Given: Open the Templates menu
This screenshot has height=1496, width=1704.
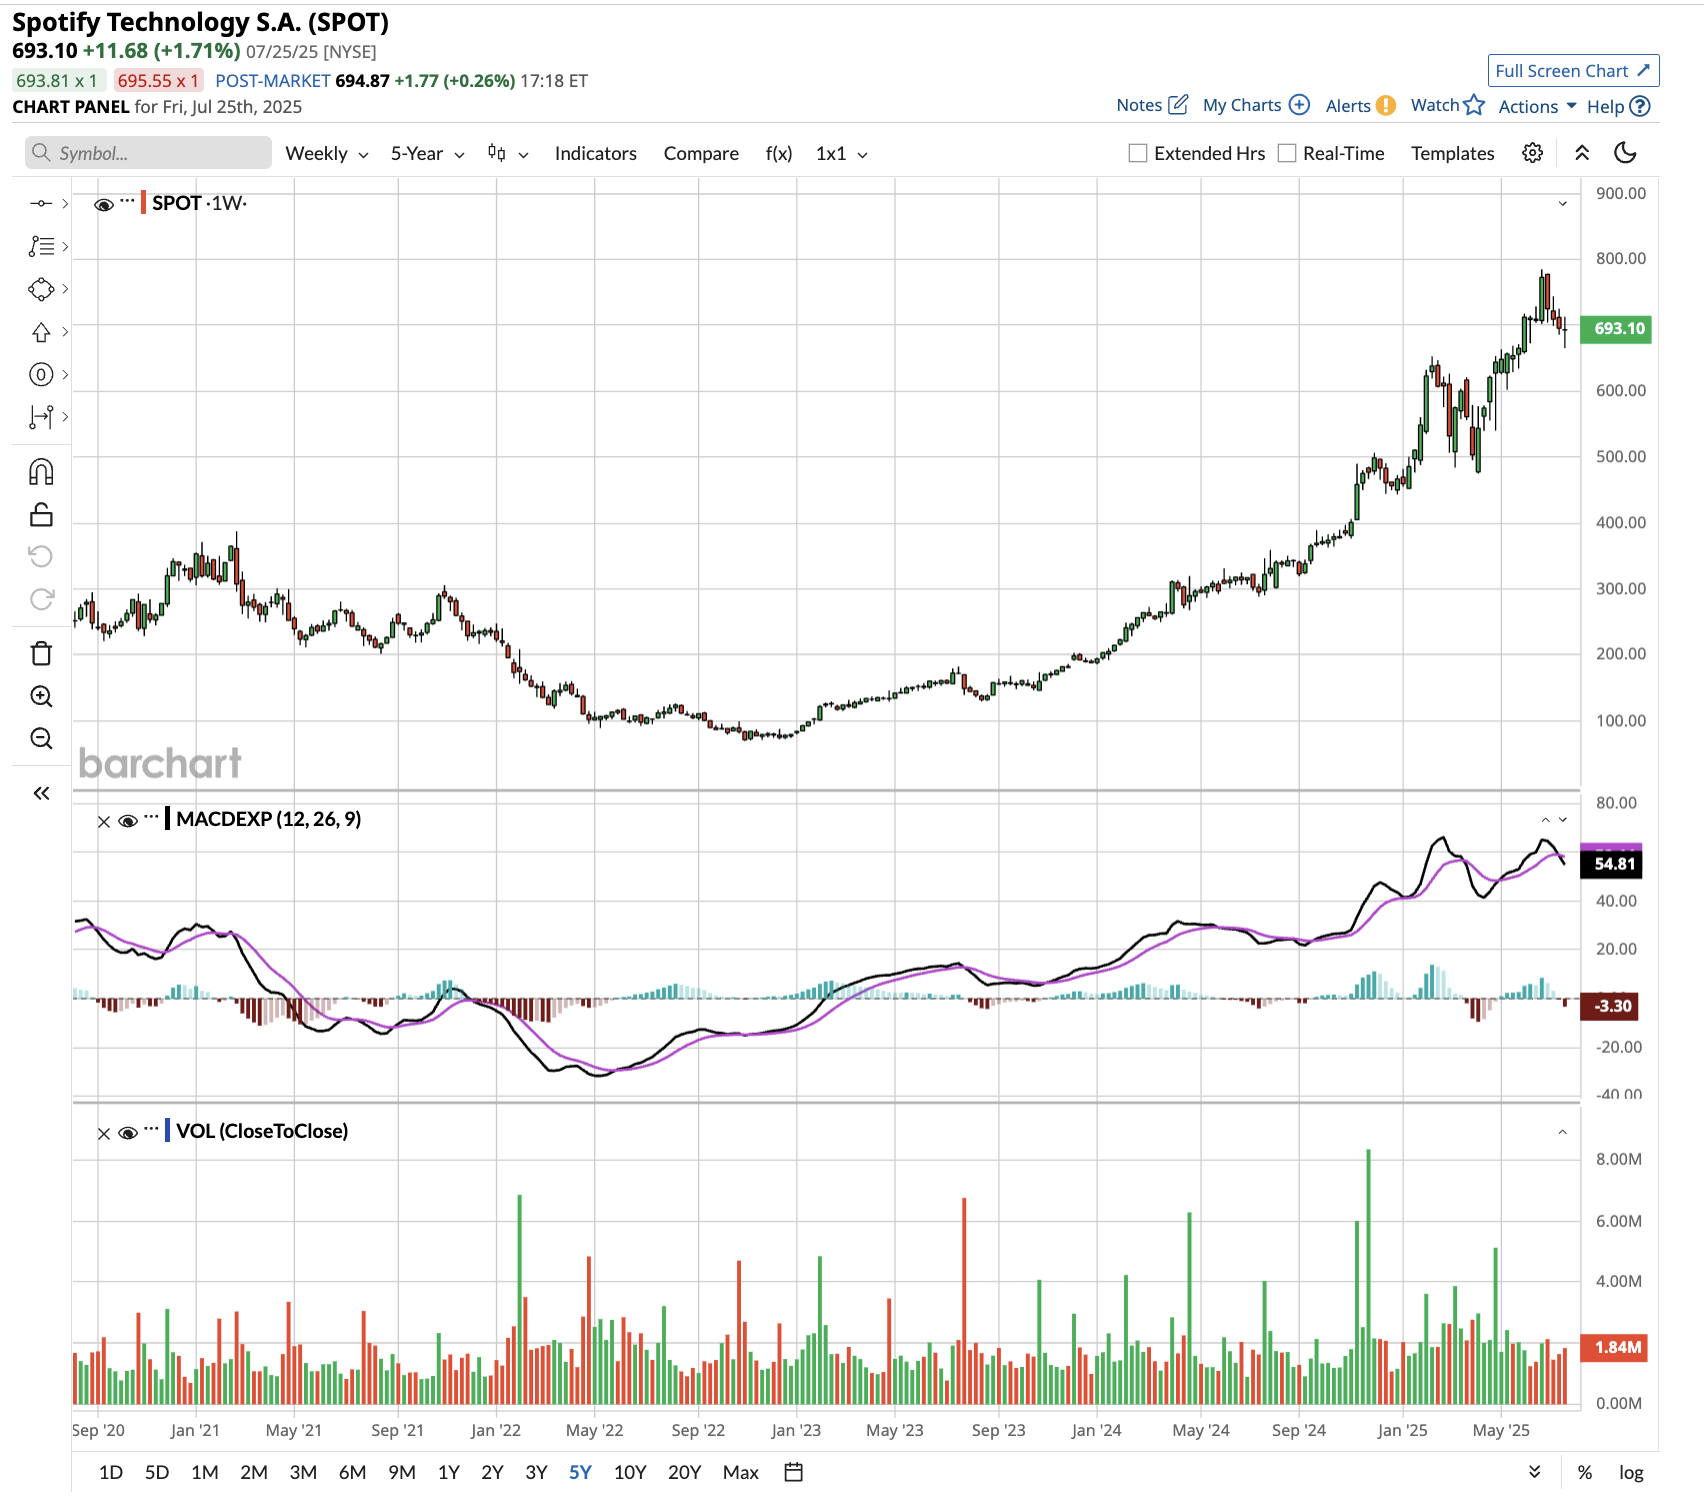Looking at the screenshot, I should (1452, 153).
